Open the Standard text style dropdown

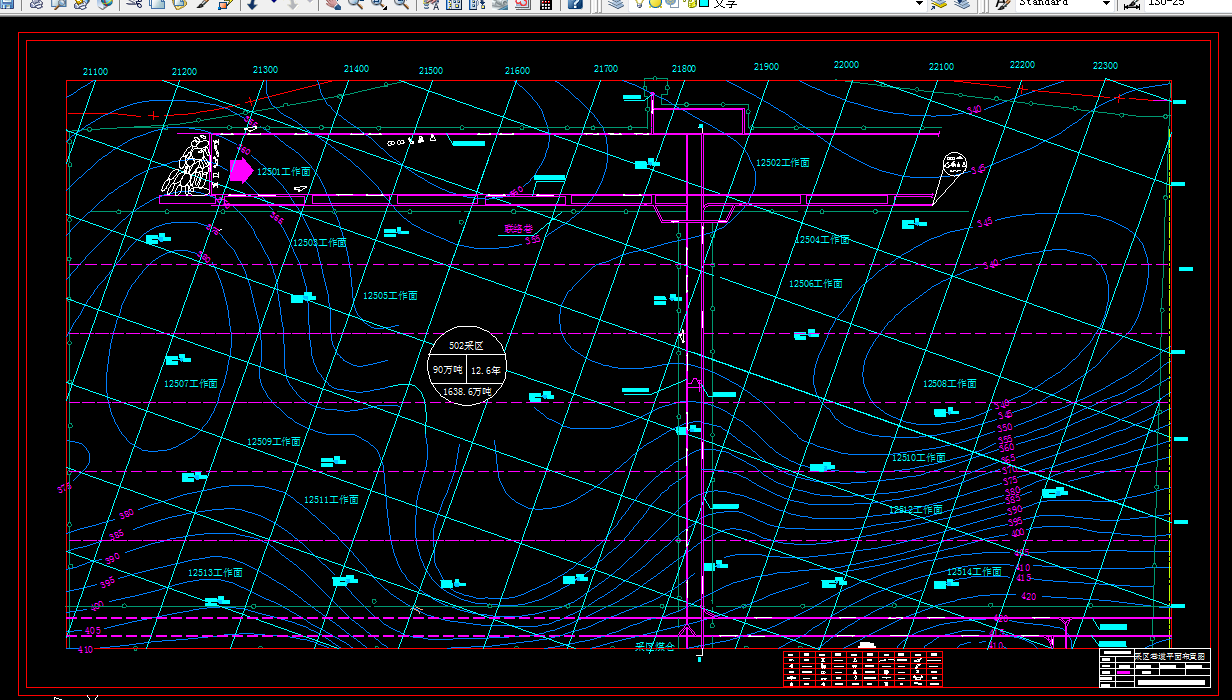[x=1105, y=3]
